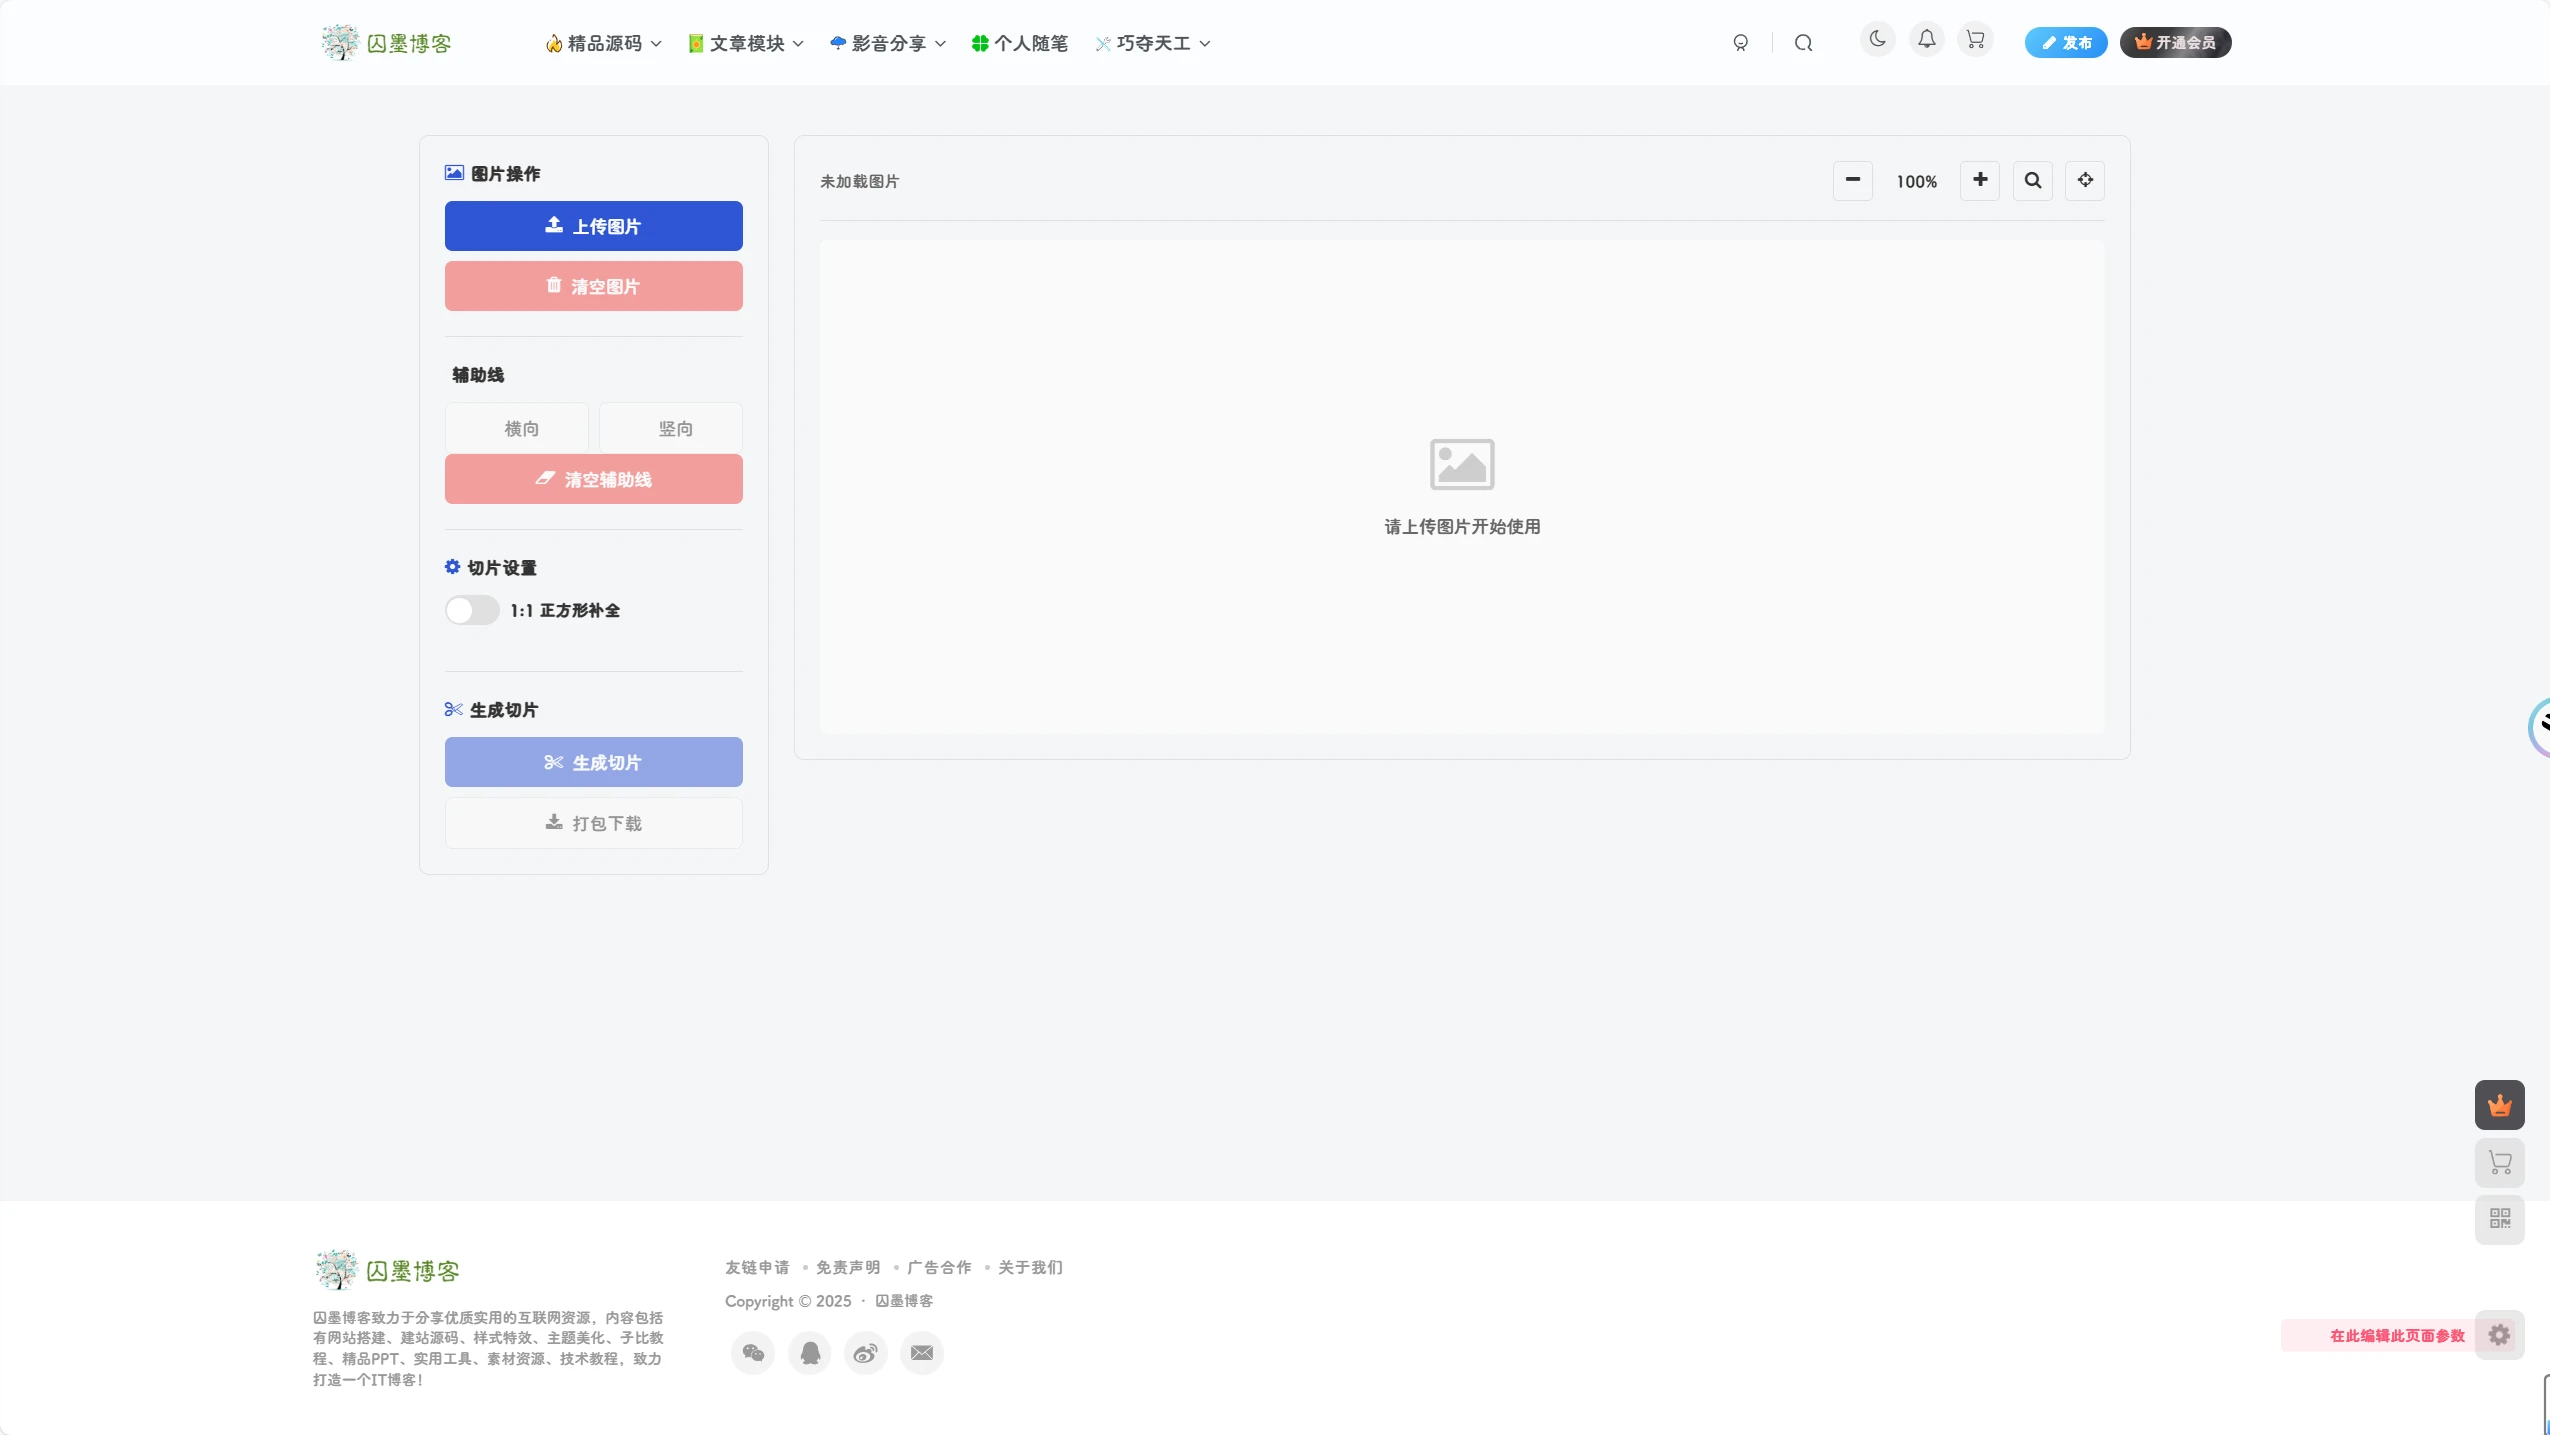
Task: Click the header search icon
Action: pyautogui.click(x=1803, y=43)
